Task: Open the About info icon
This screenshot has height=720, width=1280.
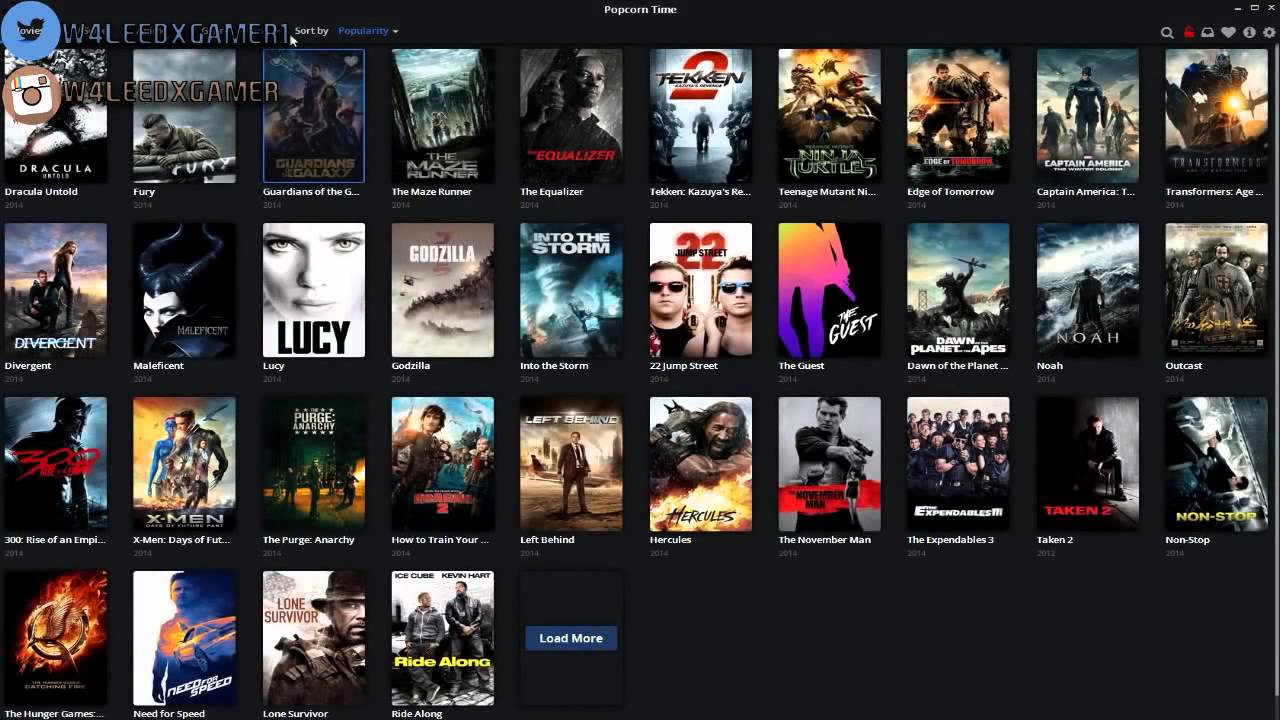Action: (1249, 32)
